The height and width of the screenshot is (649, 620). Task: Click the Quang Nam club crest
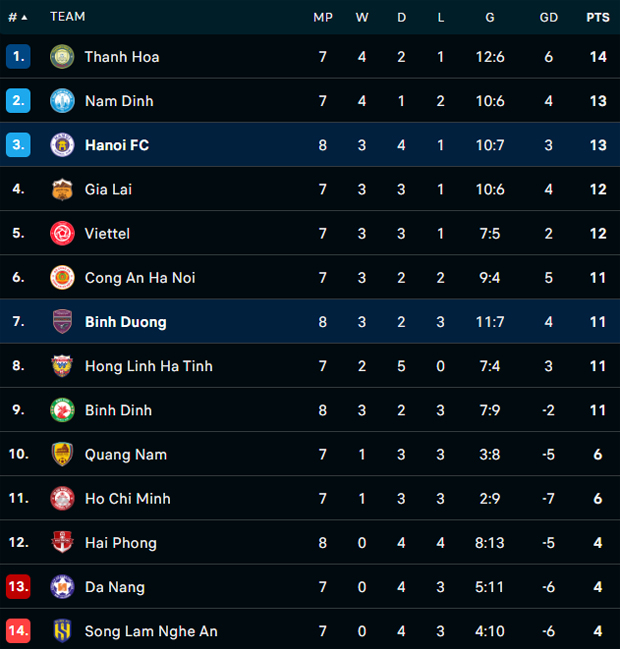coord(62,454)
